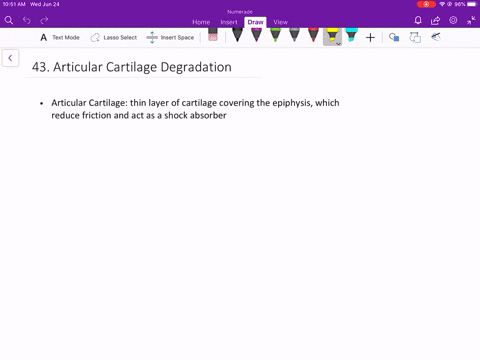Expand yellow highlighter options chevron

tap(338, 44)
